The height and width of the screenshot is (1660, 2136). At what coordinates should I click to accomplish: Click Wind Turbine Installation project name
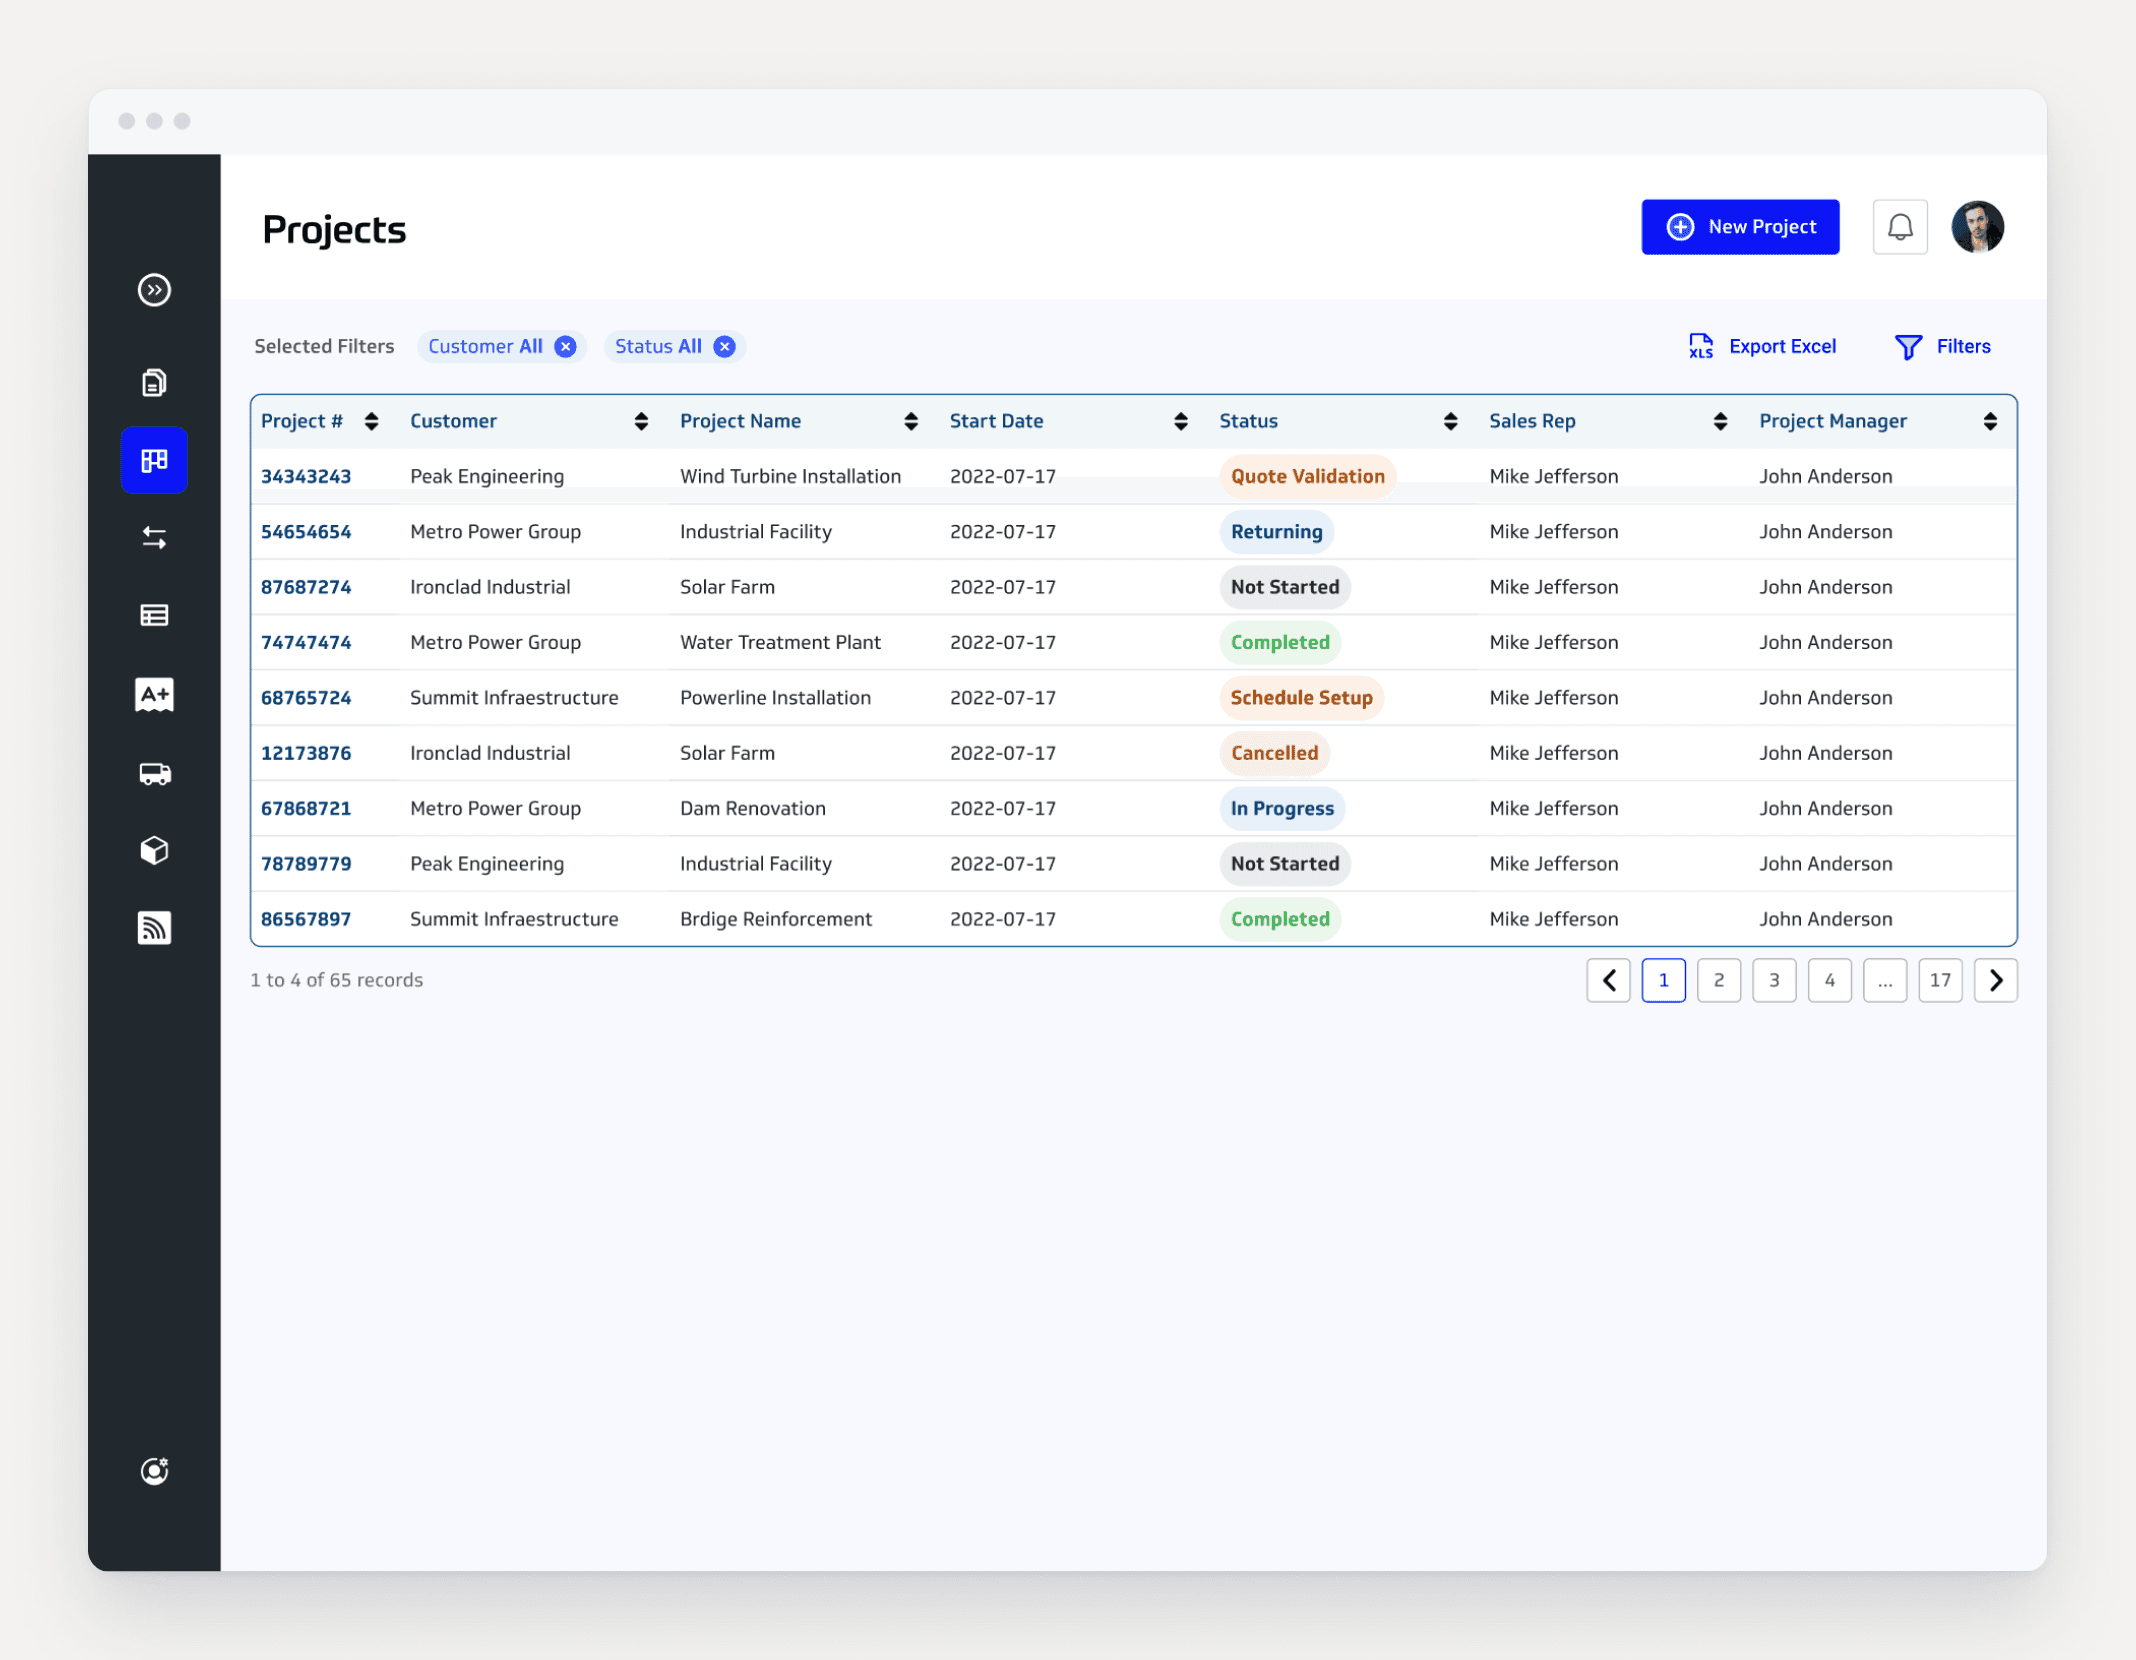(790, 476)
